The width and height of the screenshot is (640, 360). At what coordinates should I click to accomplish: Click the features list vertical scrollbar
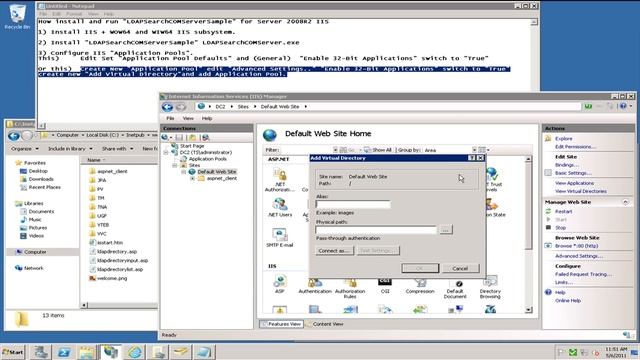coord(529,234)
